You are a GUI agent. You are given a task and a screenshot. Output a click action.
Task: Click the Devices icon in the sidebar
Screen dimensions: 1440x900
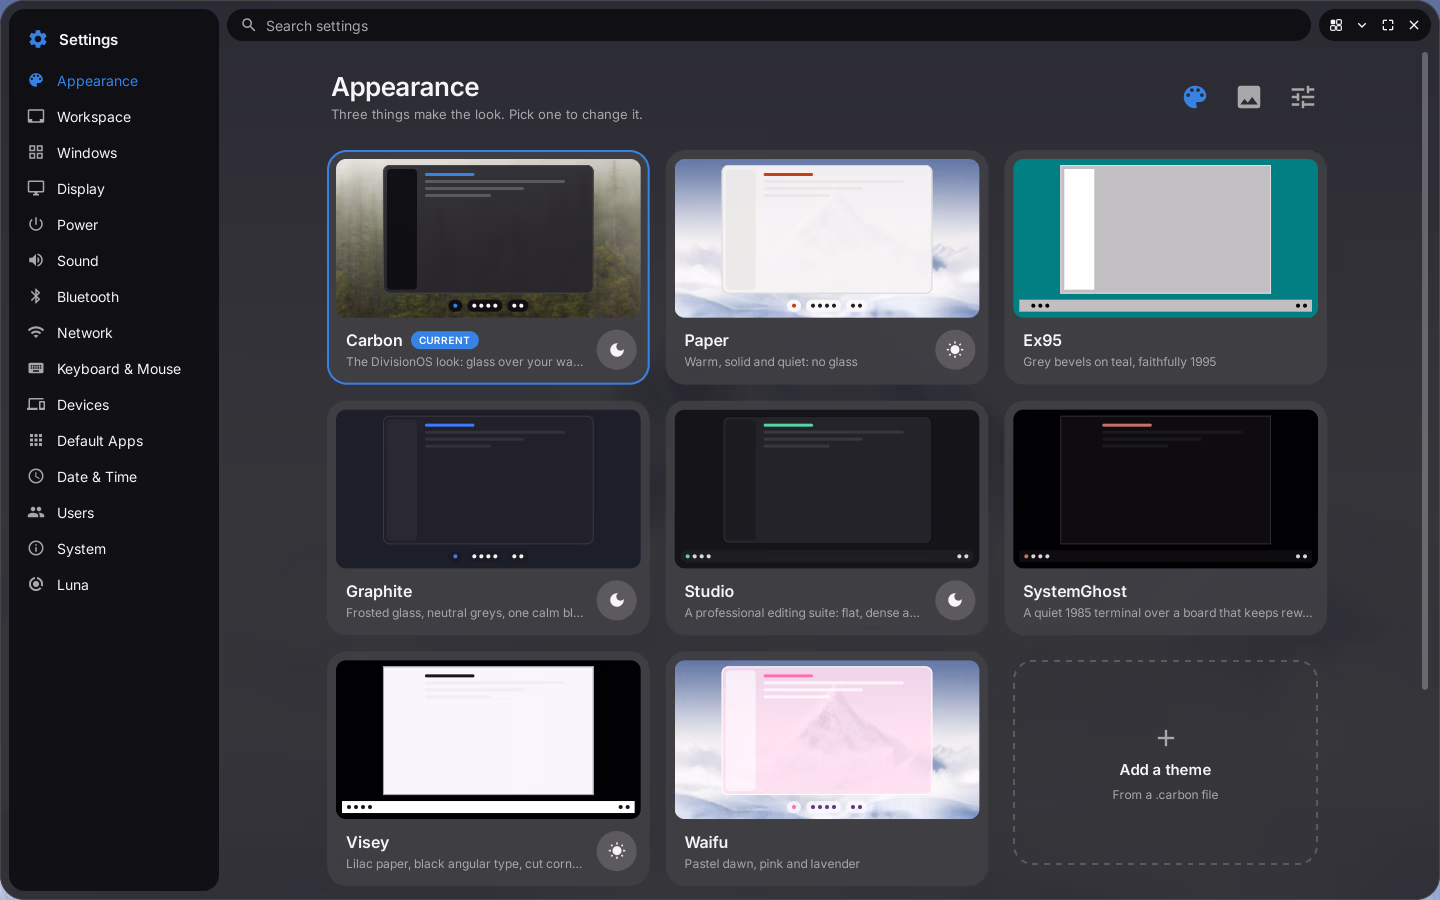(36, 404)
